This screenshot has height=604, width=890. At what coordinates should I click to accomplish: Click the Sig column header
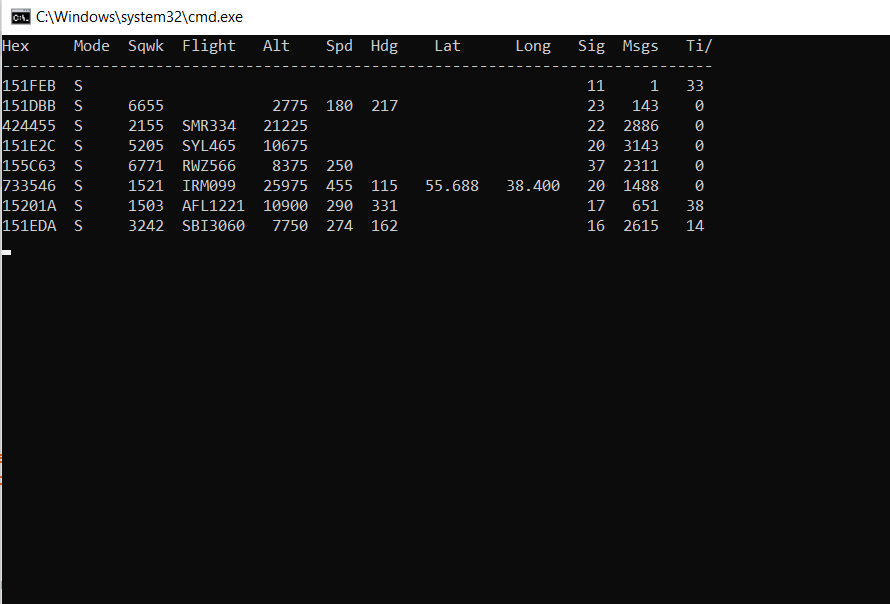click(591, 46)
